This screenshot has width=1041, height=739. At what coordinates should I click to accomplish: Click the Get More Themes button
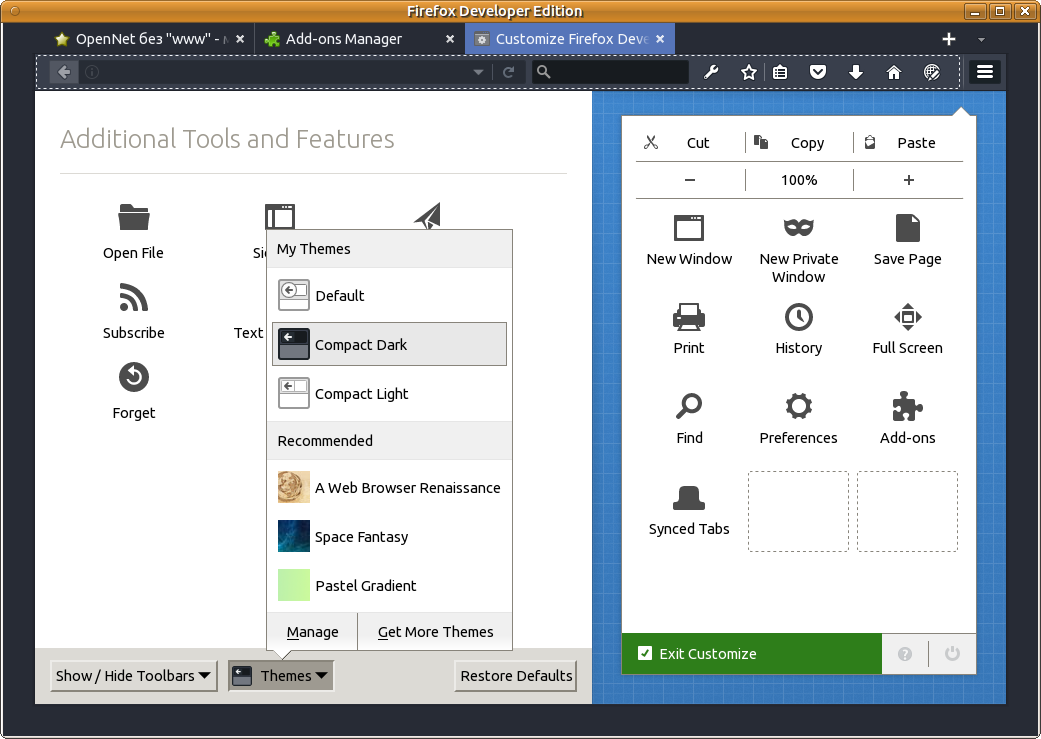(x=435, y=632)
